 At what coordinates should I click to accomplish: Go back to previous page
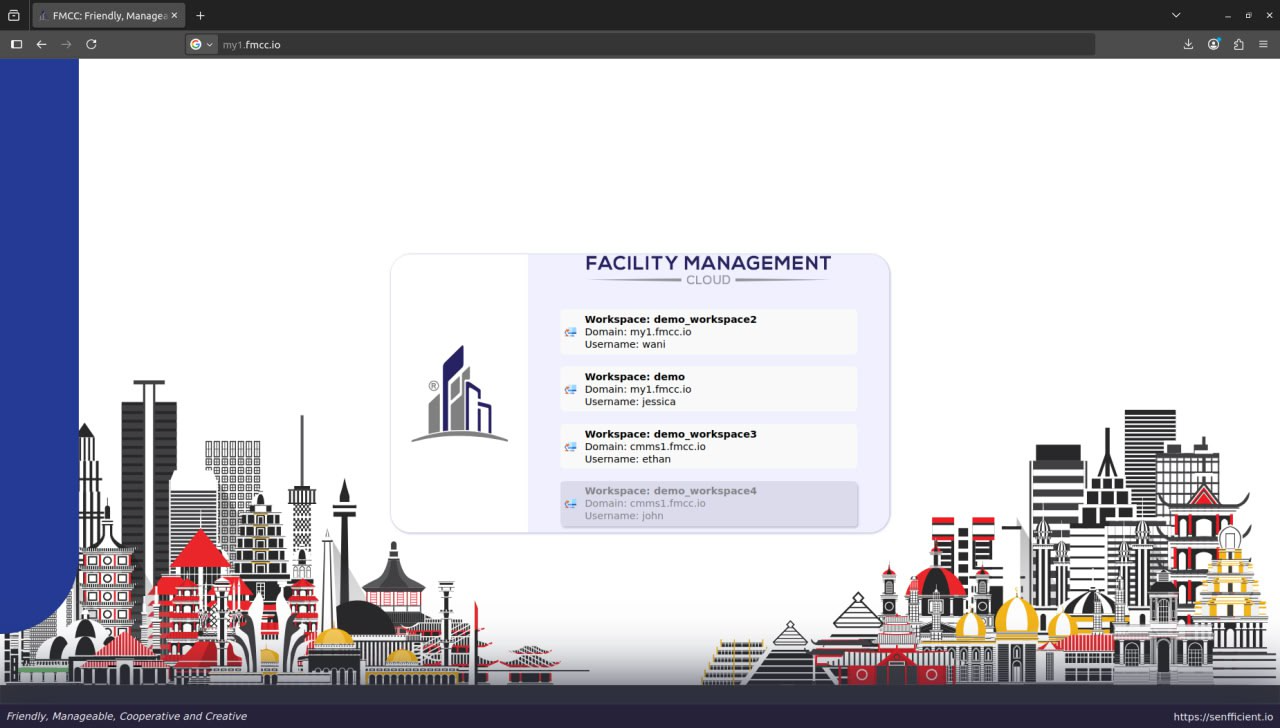click(41, 44)
